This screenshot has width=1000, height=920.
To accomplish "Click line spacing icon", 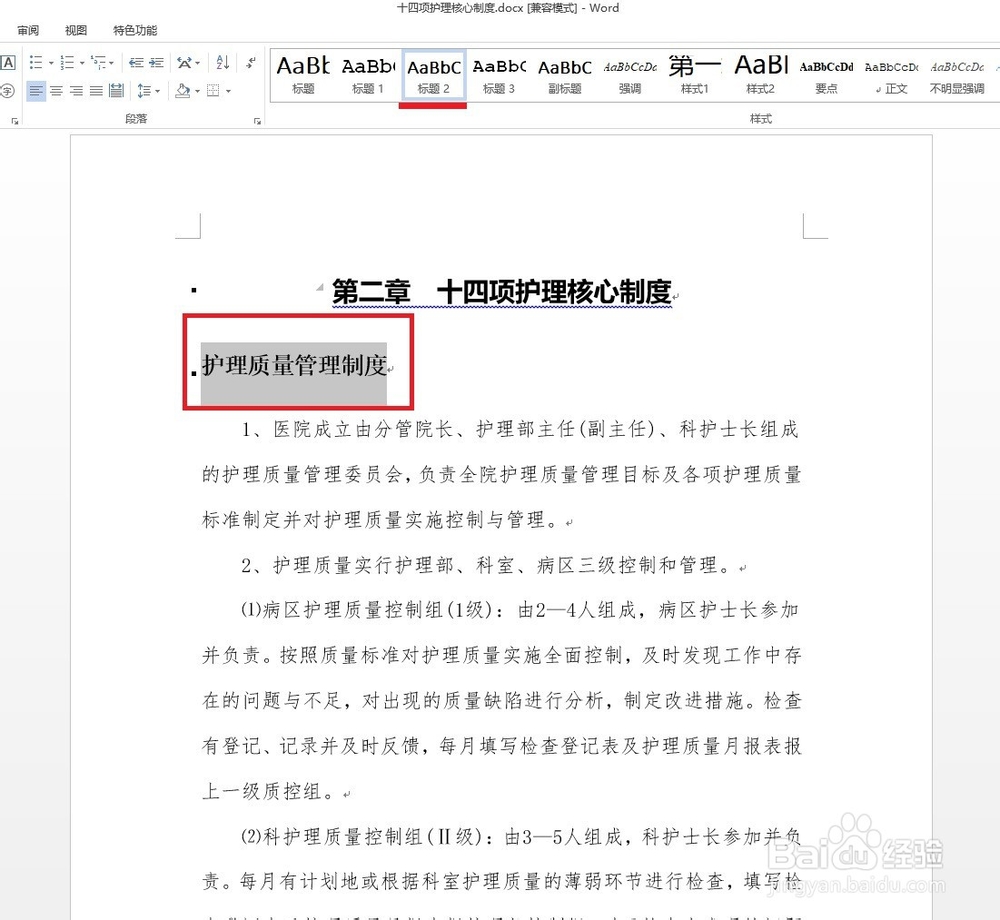I will pos(143,91).
